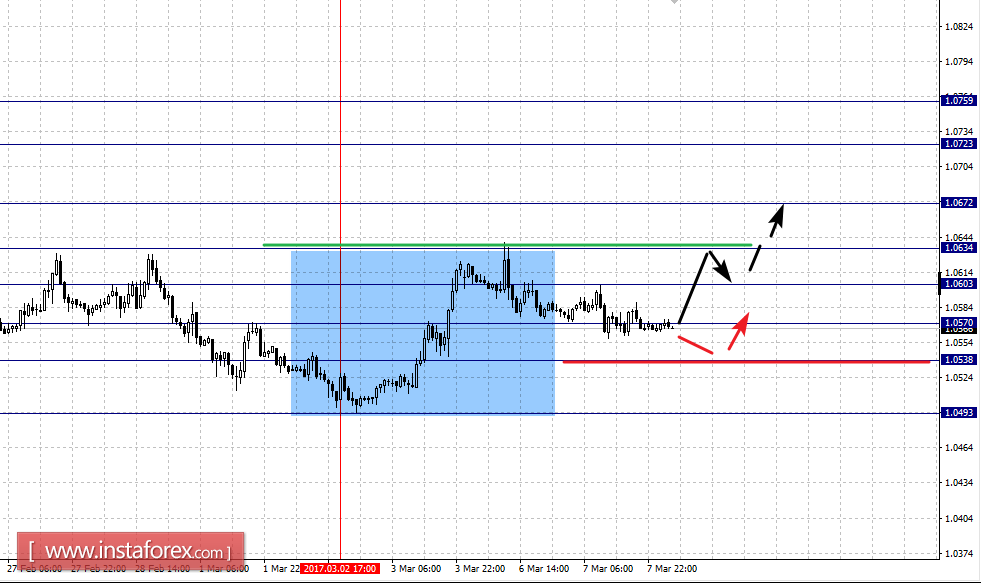Image resolution: width=981 pixels, height=583 pixels.
Task: Select the horizontal level line at 1.0759
Action: pyautogui.click(x=469, y=101)
